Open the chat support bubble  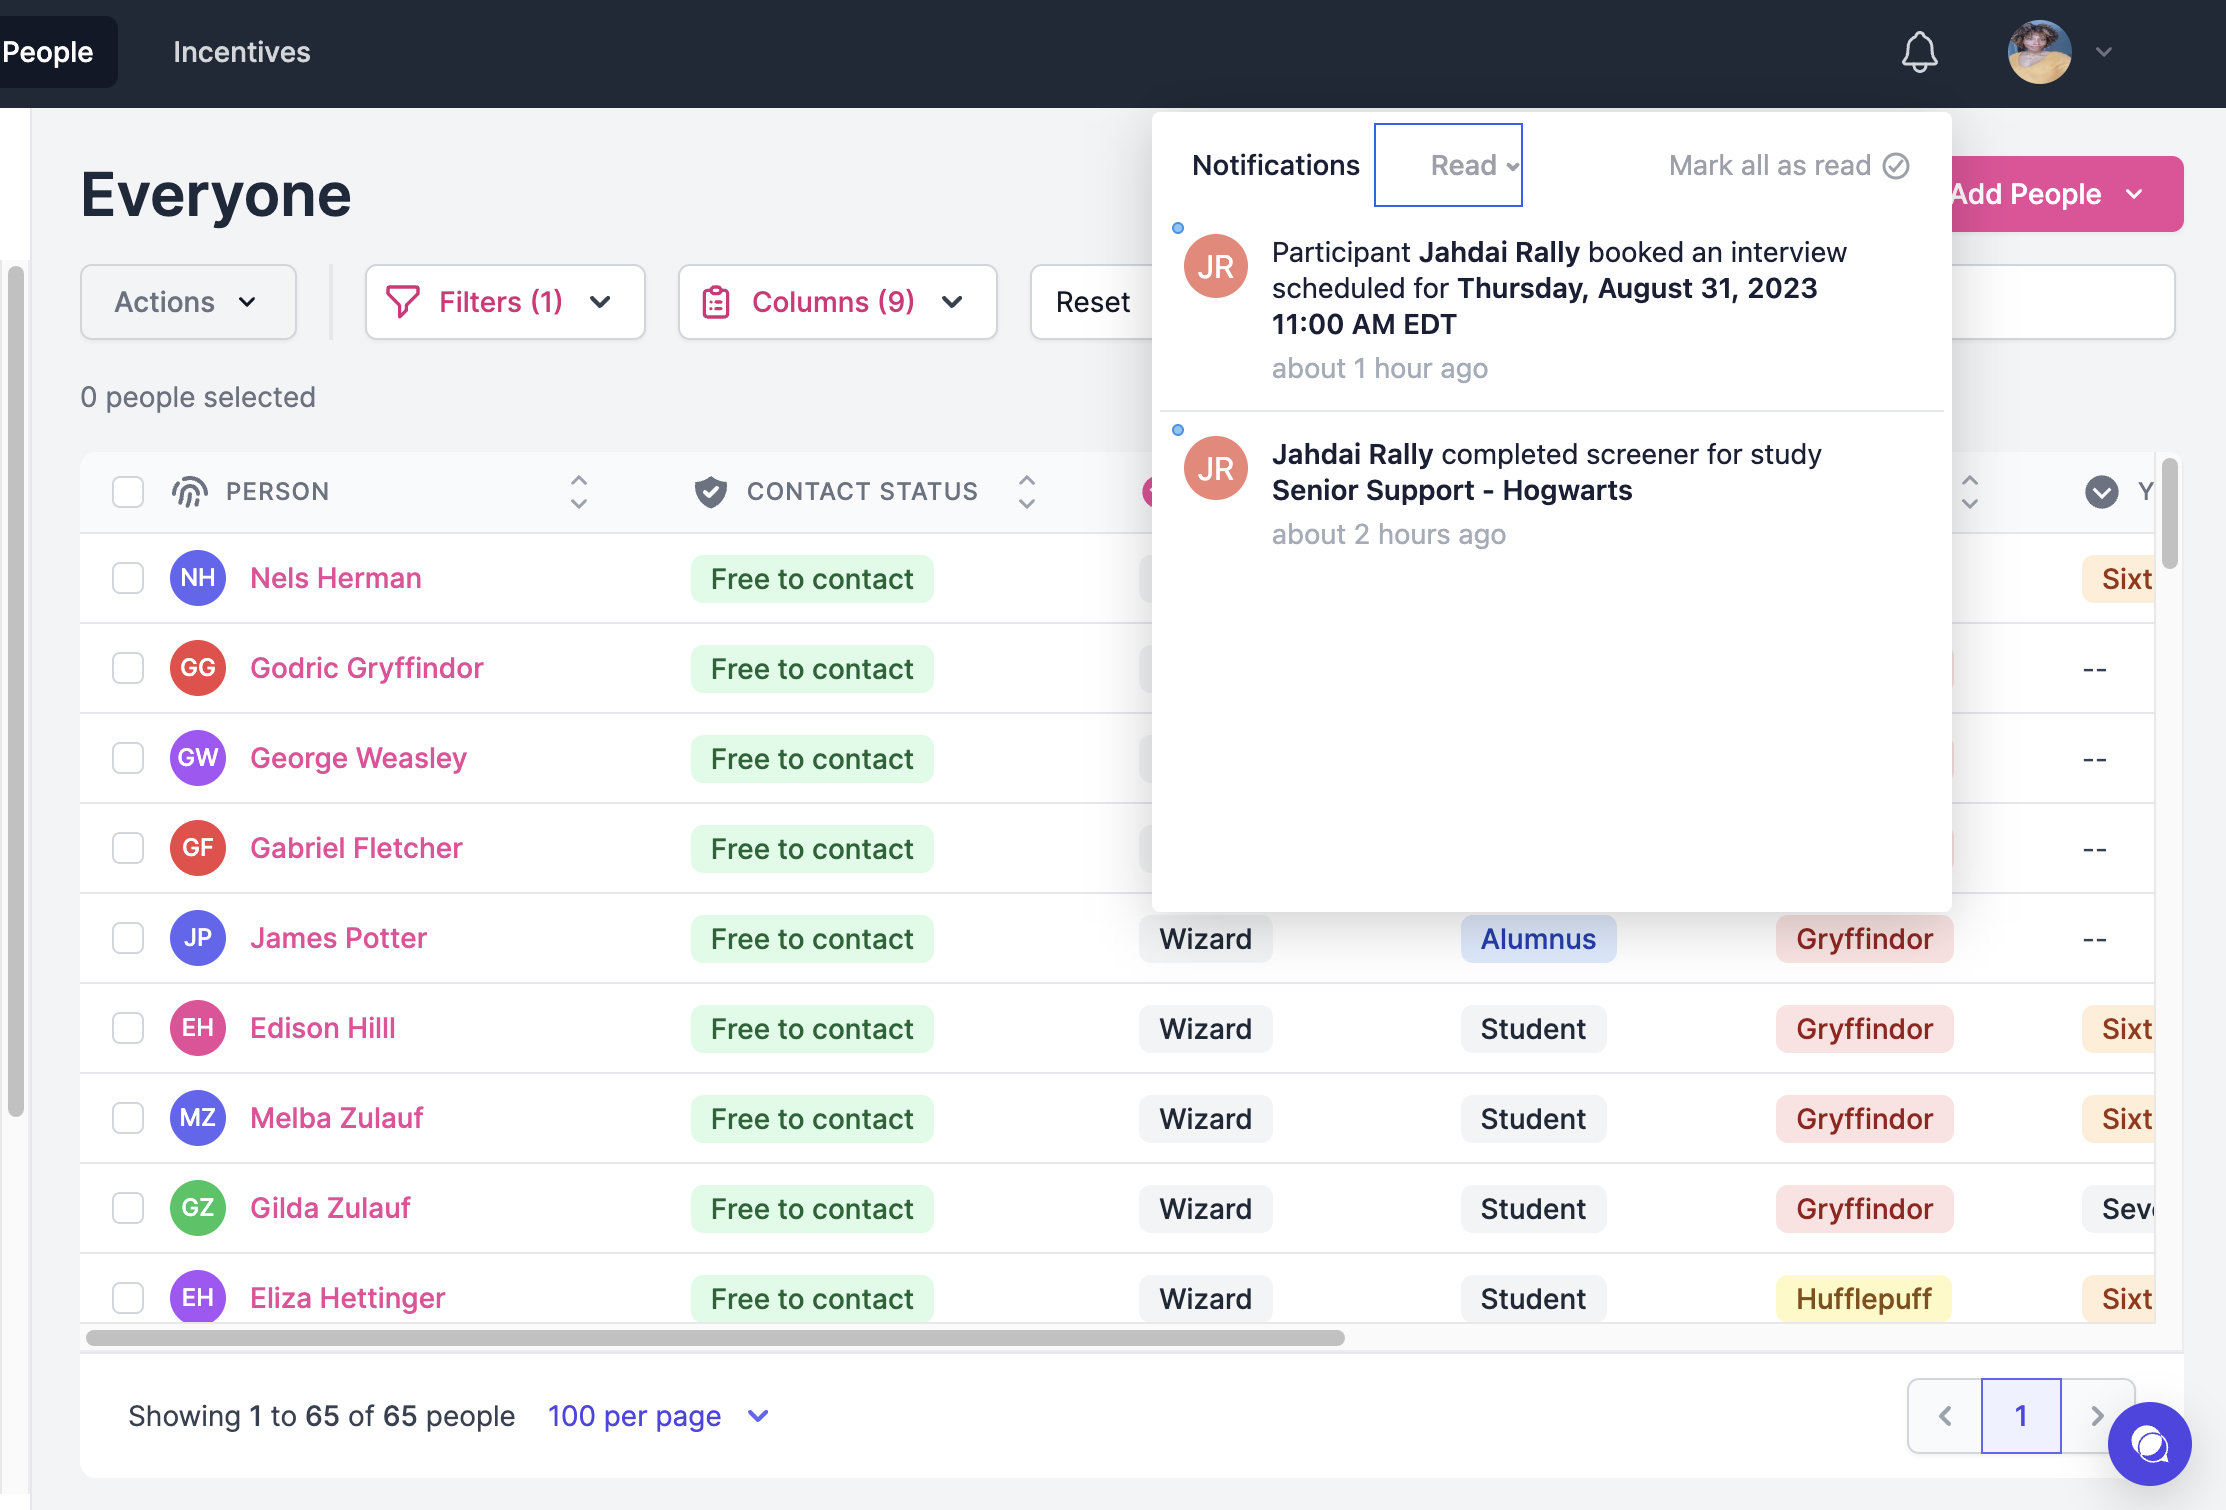(2149, 1444)
